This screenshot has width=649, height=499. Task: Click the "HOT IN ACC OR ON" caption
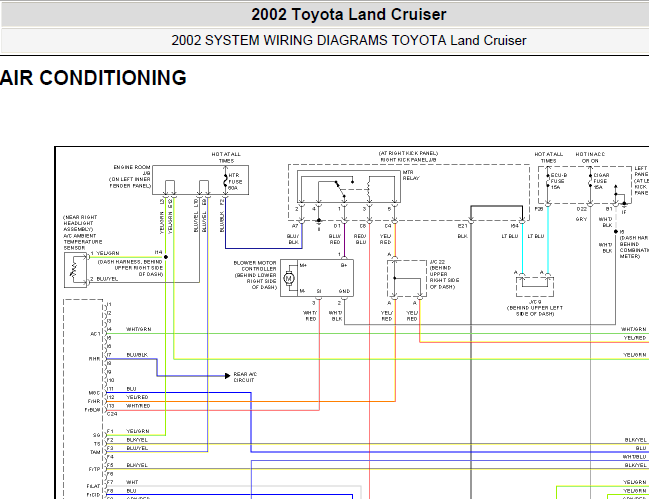click(590, 157)
